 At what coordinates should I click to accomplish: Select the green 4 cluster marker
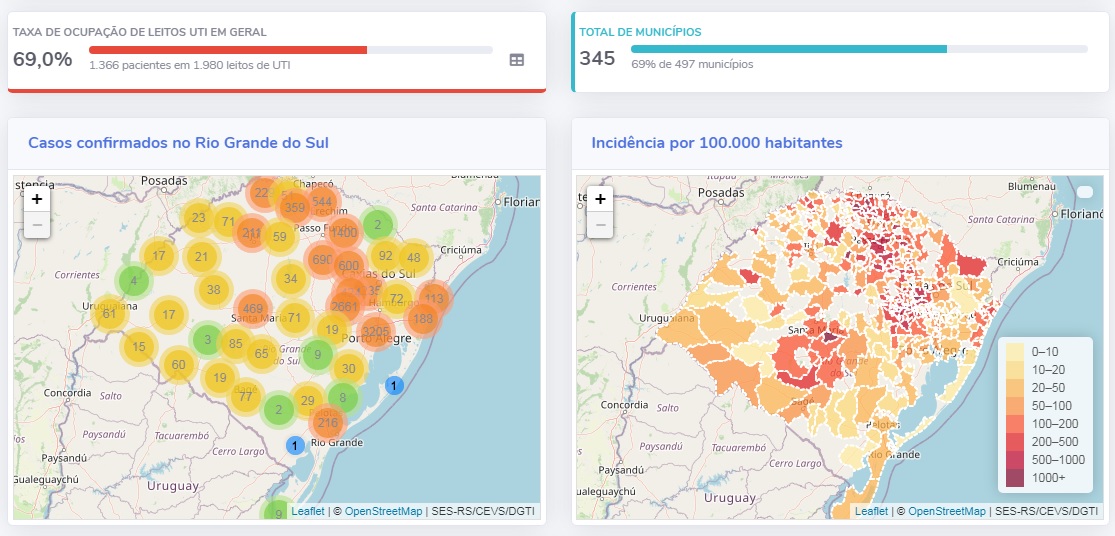coord(134,281)
